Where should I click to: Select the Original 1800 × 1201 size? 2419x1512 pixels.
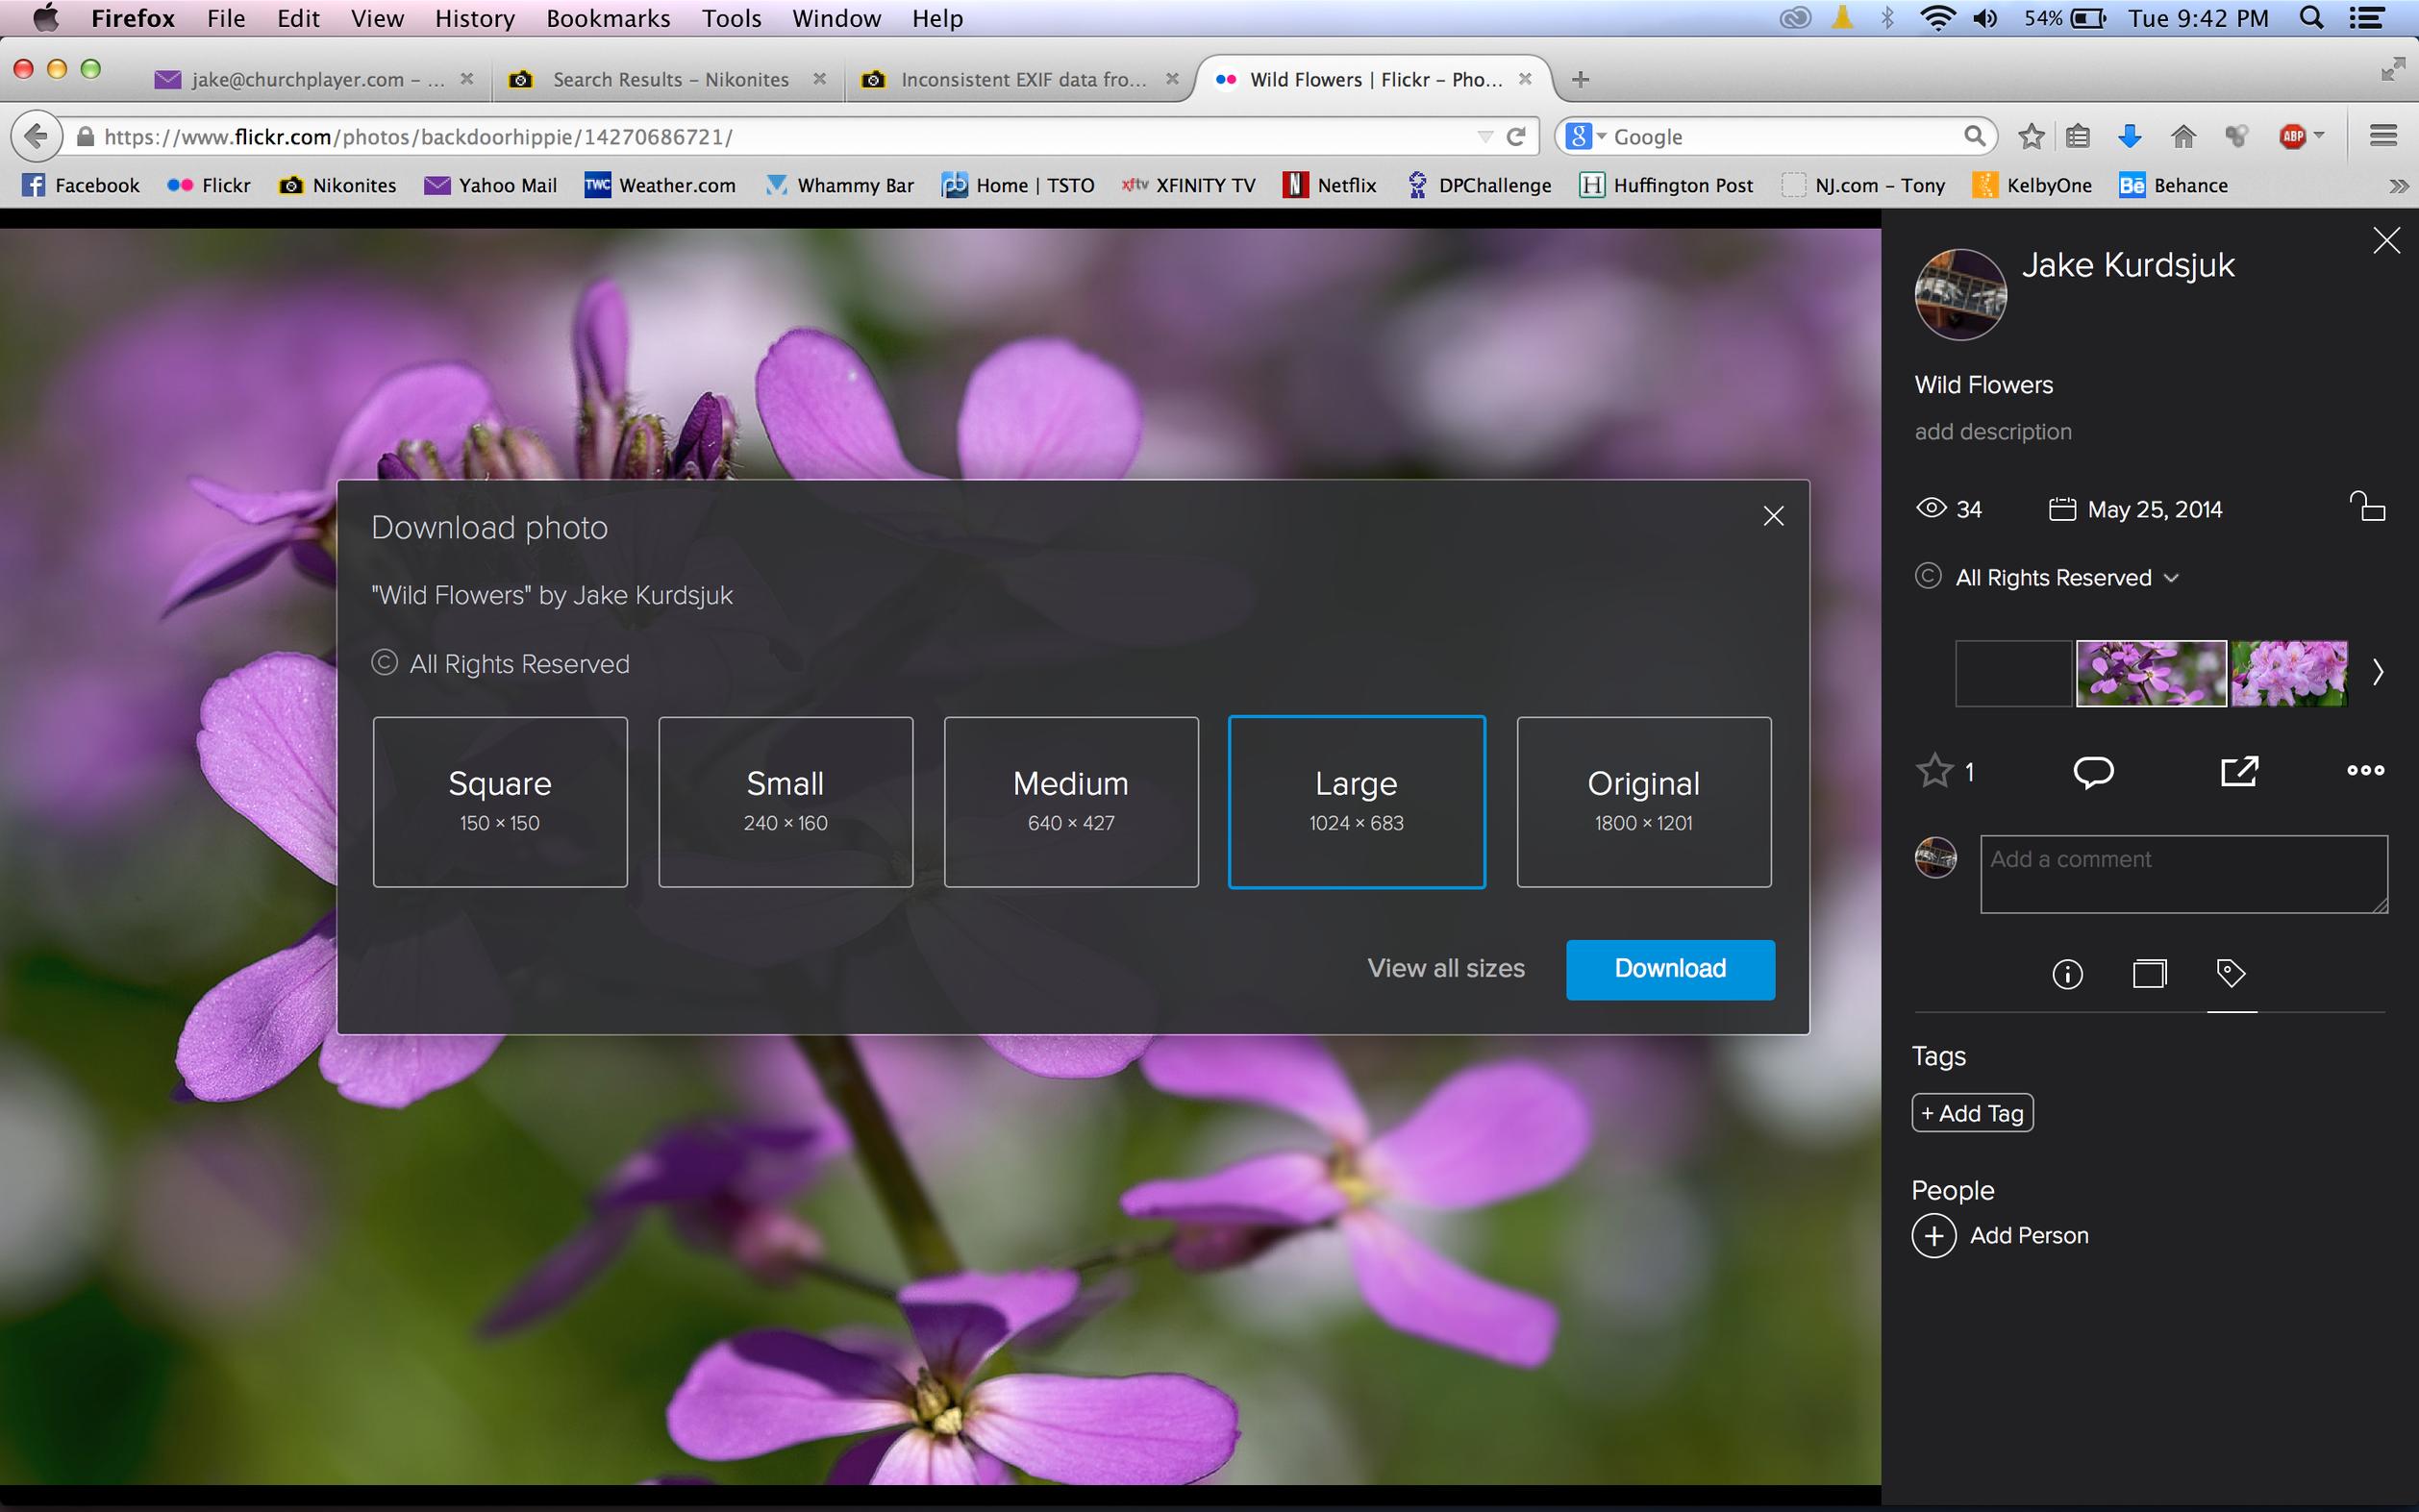click(1643, 801)
